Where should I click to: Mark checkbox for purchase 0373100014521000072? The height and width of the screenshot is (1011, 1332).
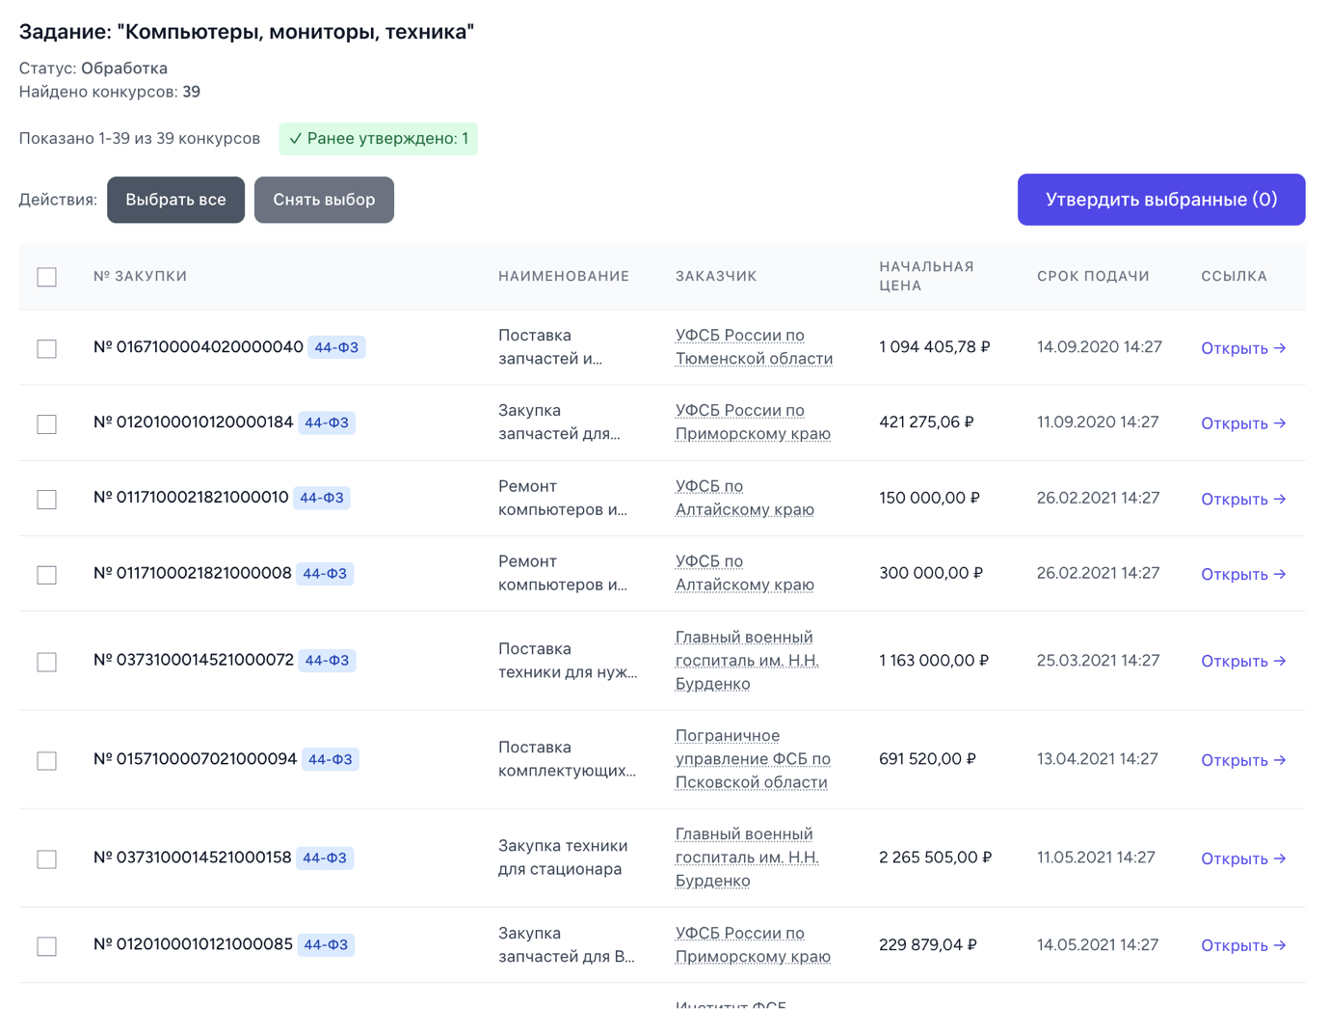click(x=47, y=662)
